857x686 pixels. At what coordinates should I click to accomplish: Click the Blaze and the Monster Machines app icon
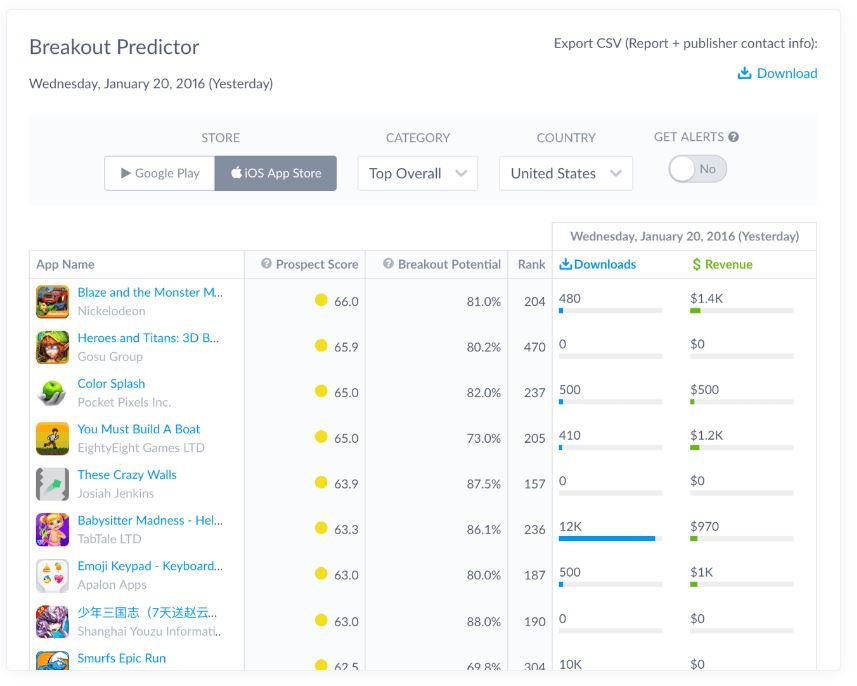click(52, 300)
